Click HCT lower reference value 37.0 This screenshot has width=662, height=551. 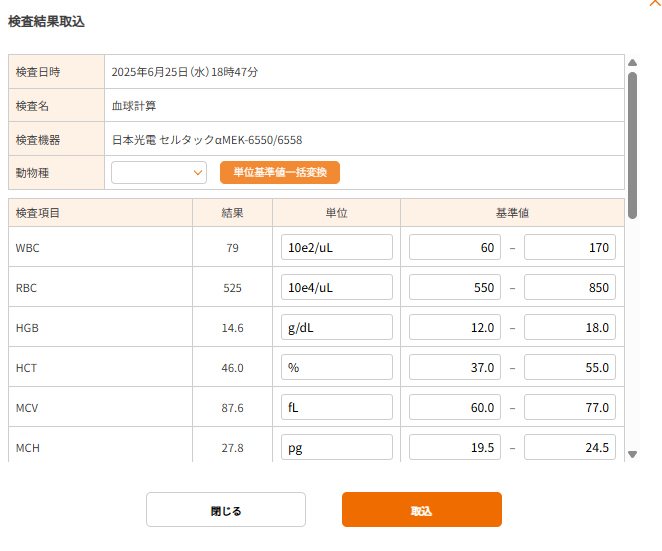(455, 367)
